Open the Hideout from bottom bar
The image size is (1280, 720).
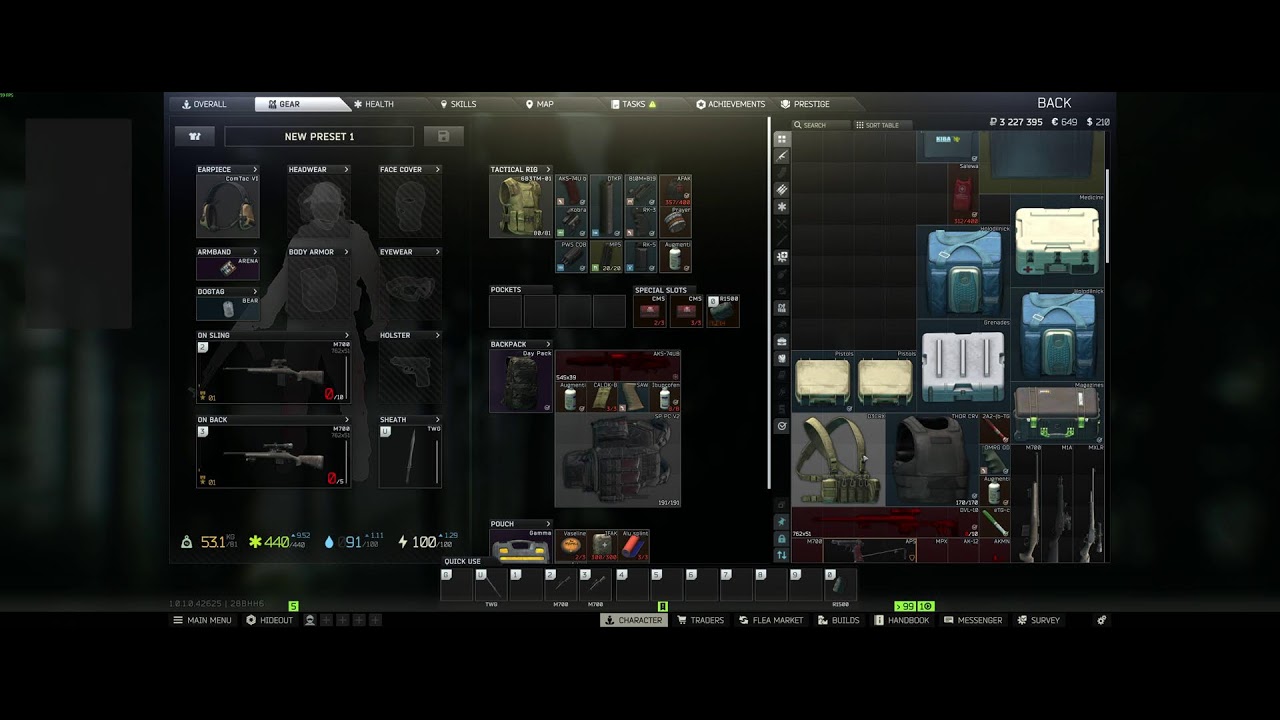[x=270, y=620]
